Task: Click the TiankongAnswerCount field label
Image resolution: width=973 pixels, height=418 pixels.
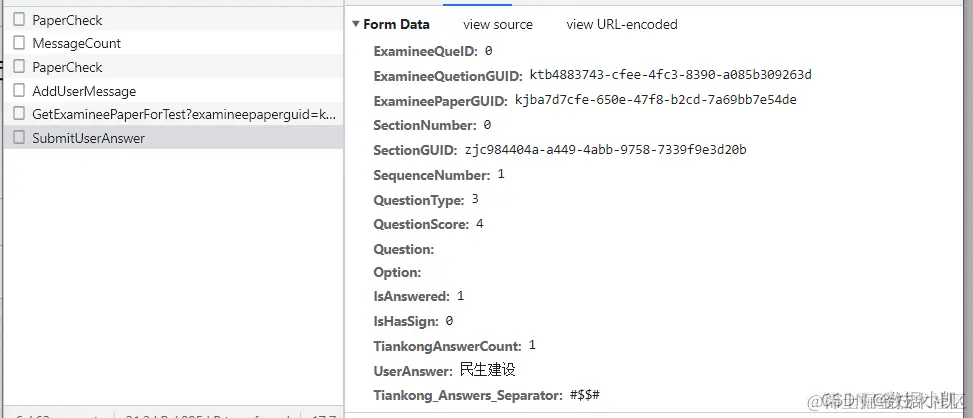Action: coord(447,346)
